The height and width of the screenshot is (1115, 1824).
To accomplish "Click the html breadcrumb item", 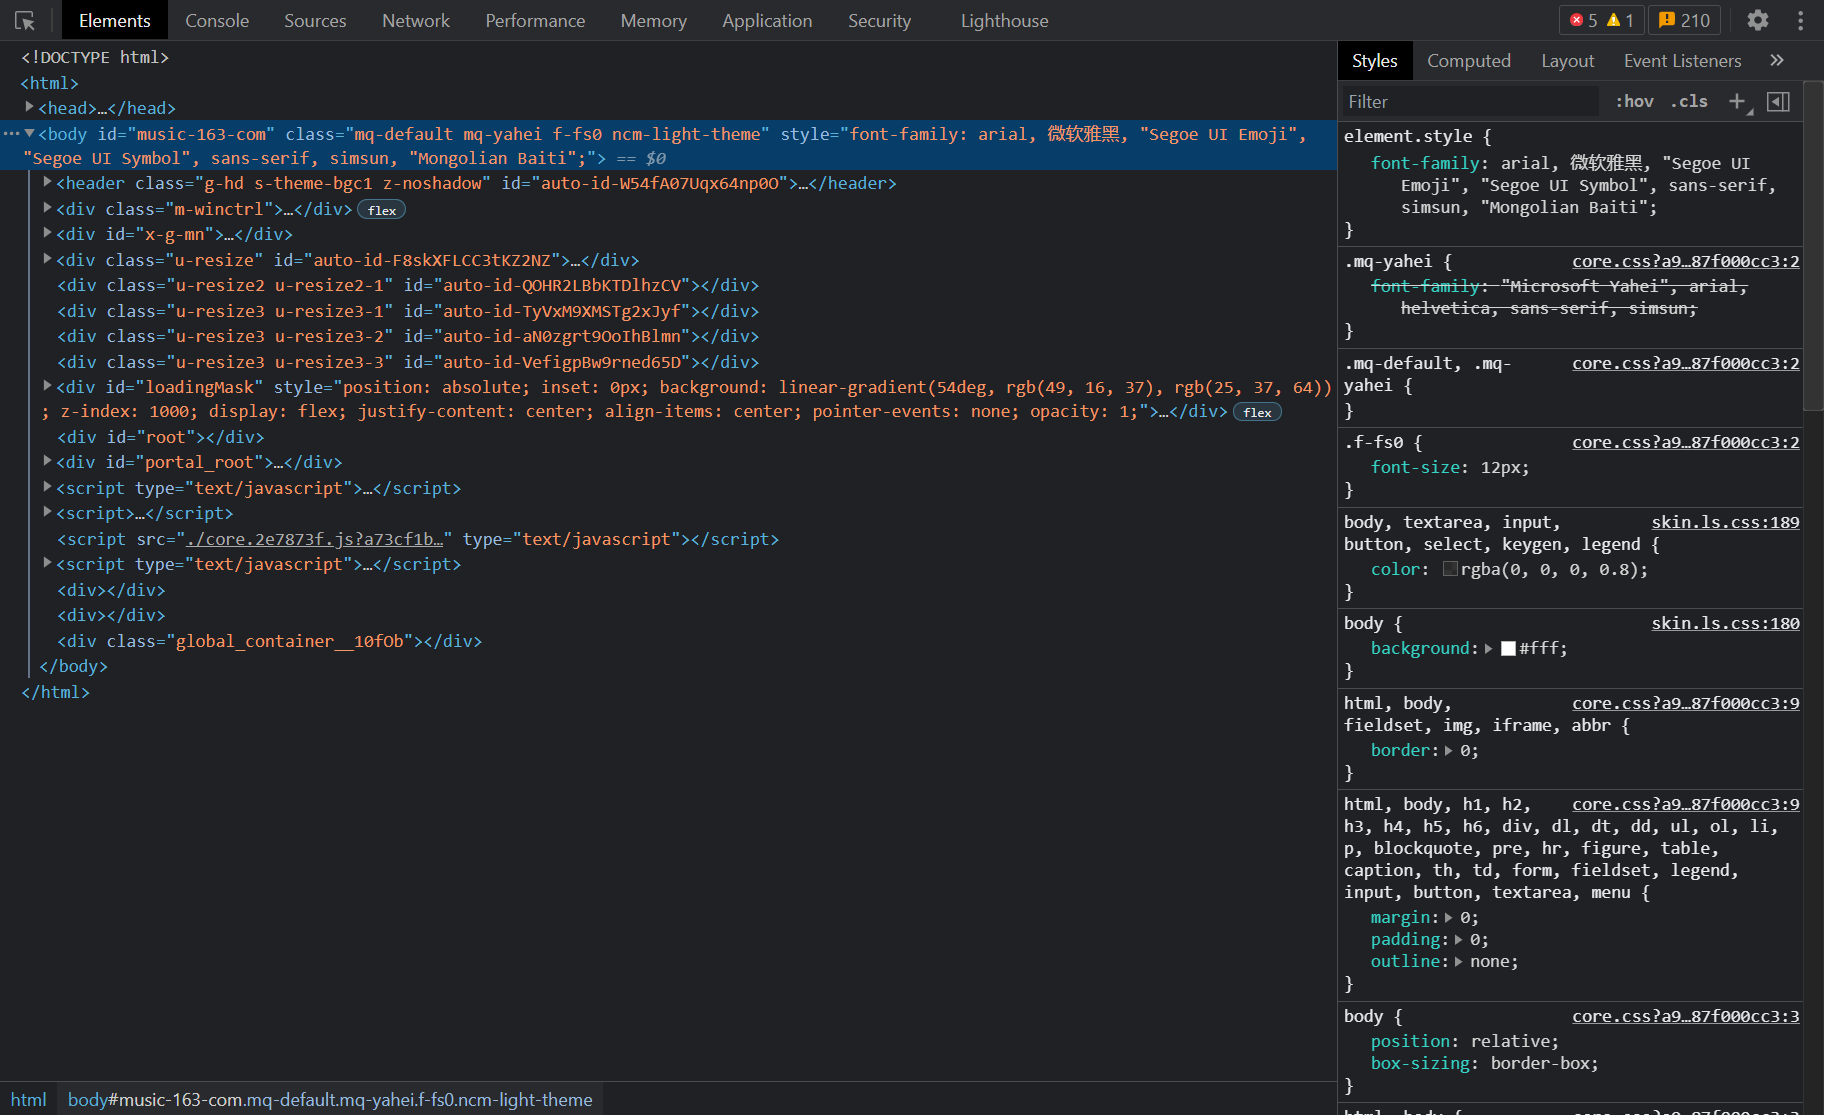I will (x=28, y=1100).
